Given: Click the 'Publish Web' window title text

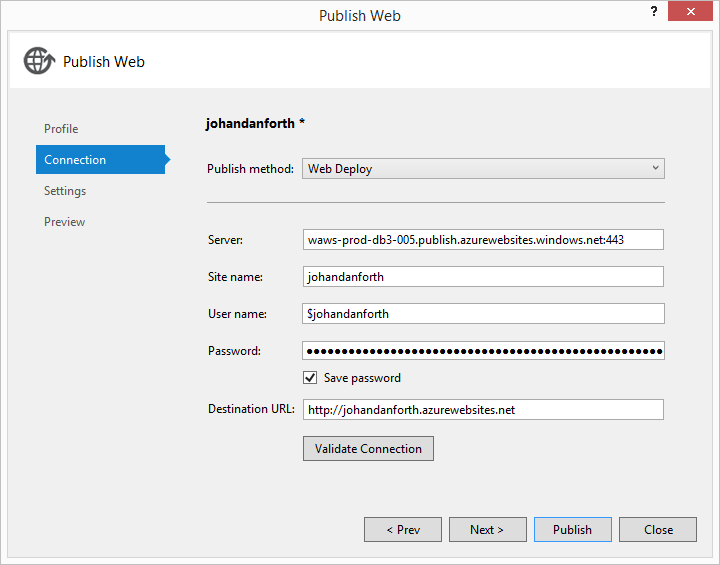Looking at the screenshot, I should point(360,16).
